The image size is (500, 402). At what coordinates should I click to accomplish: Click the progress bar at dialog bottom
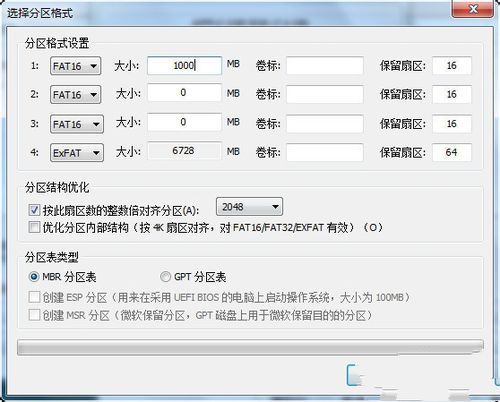(x=250, y=348)
